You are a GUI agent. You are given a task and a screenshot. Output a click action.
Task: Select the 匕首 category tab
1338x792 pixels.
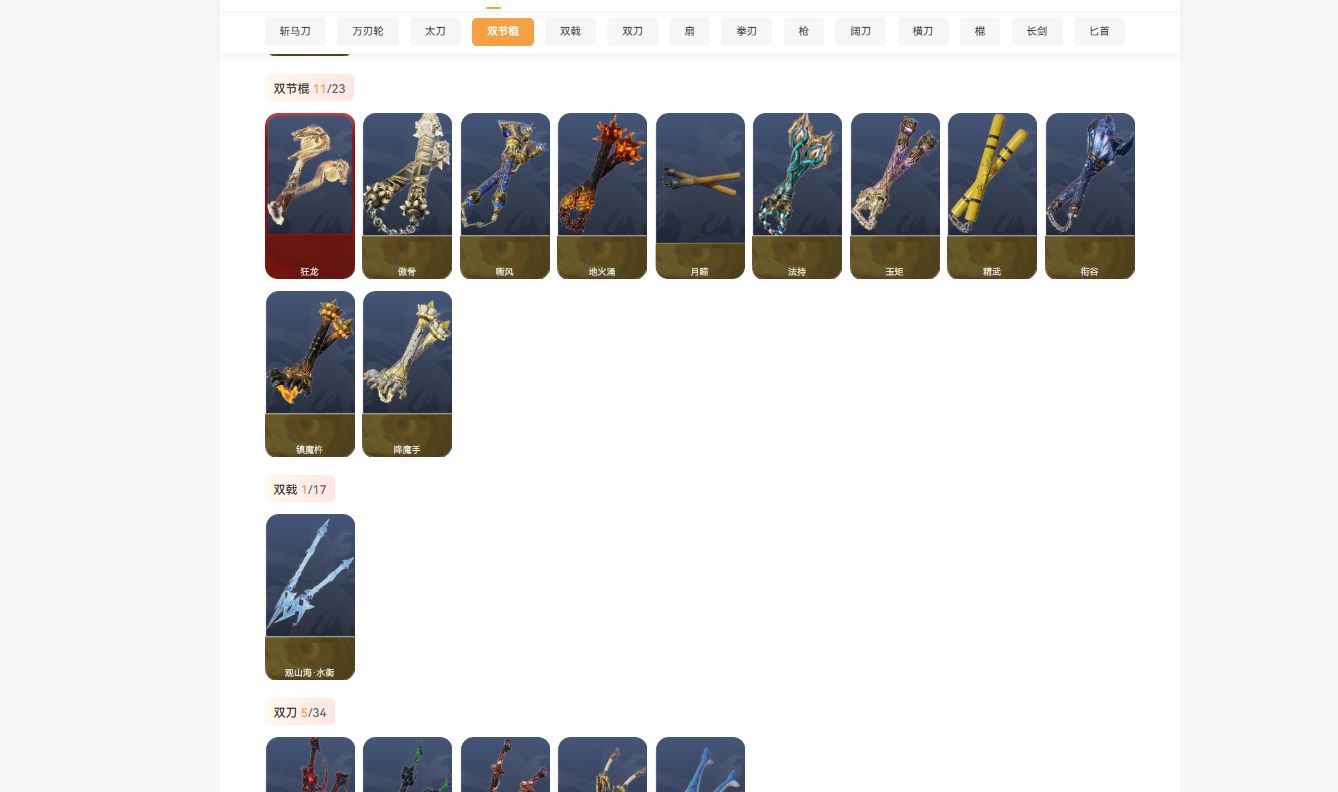pyautogui.click(x=1099, y=32)
